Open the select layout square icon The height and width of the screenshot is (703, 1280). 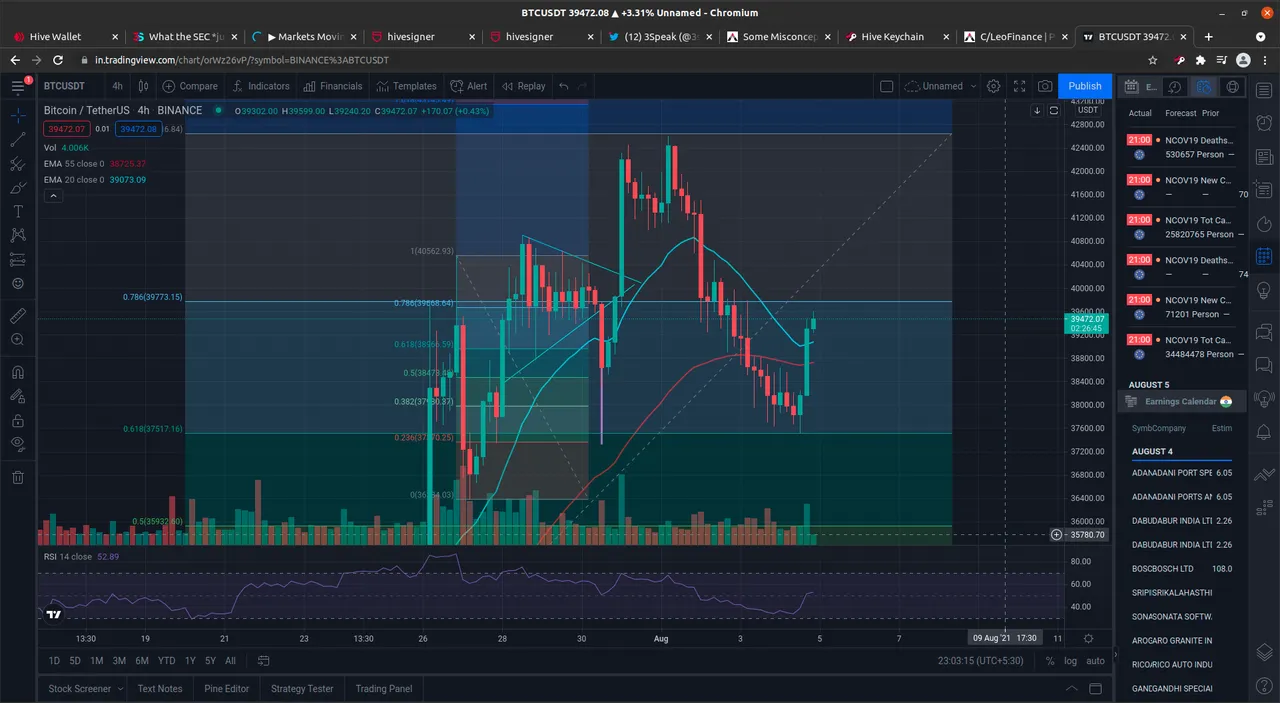(886, 86)
